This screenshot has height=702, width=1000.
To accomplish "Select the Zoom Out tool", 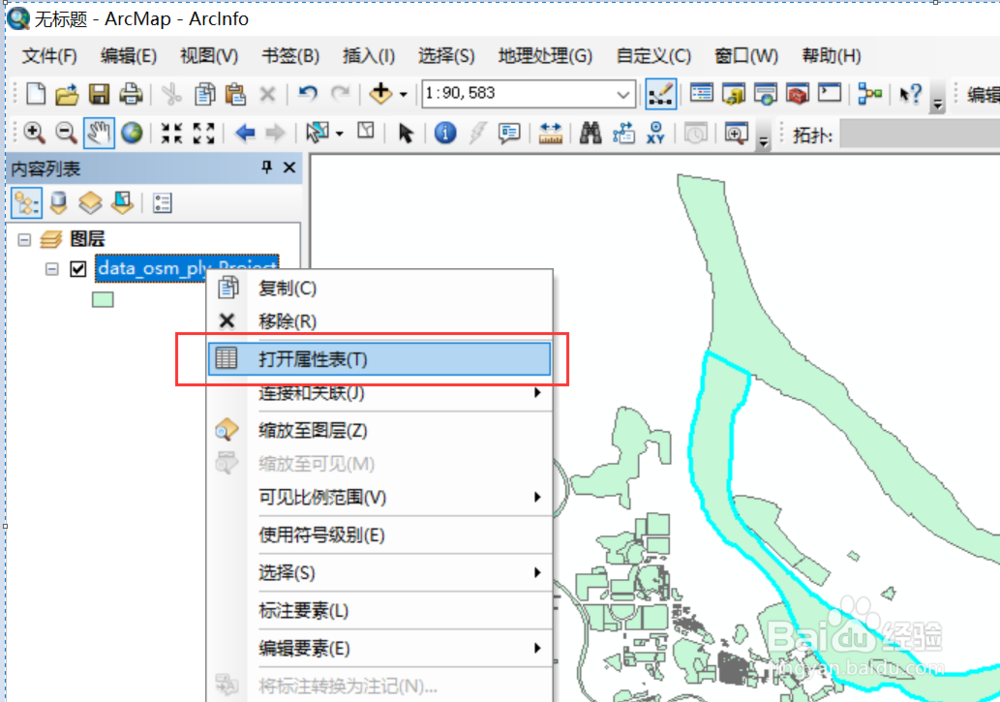I will tap(66, 133).
